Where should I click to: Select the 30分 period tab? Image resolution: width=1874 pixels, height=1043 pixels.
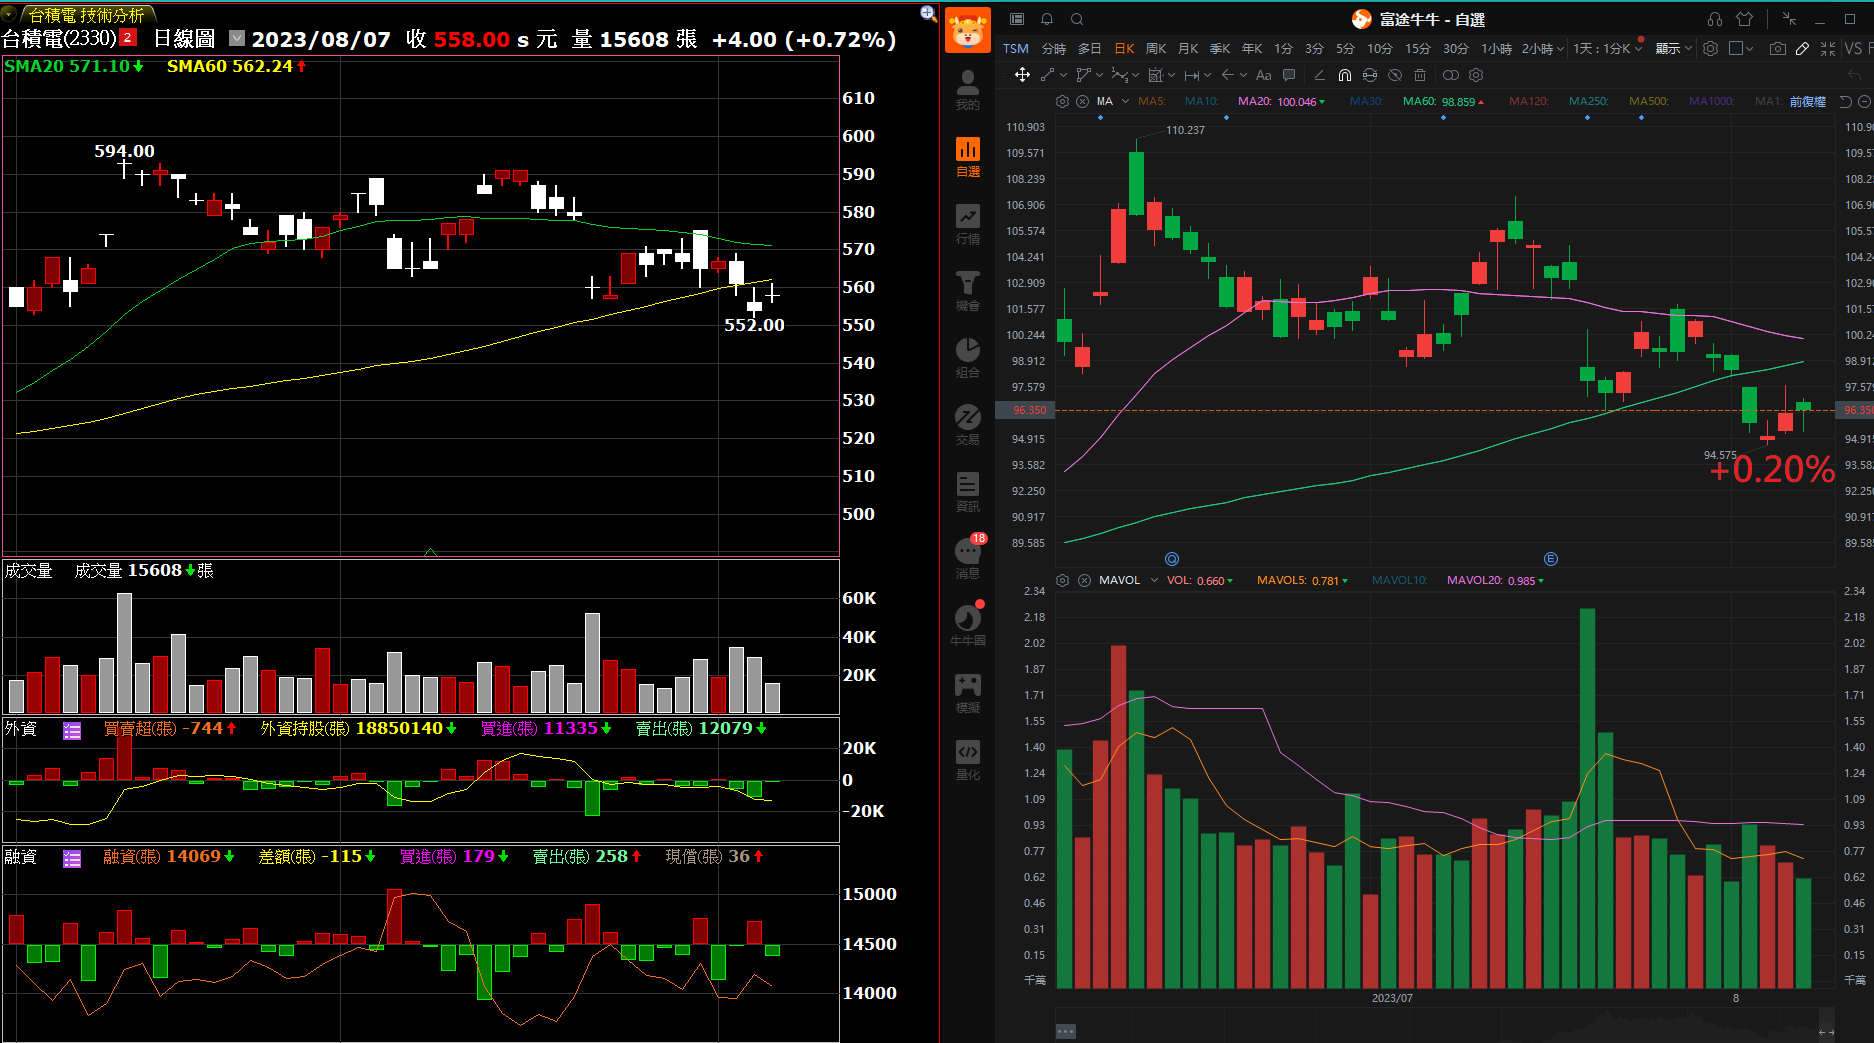point(1455,48)
